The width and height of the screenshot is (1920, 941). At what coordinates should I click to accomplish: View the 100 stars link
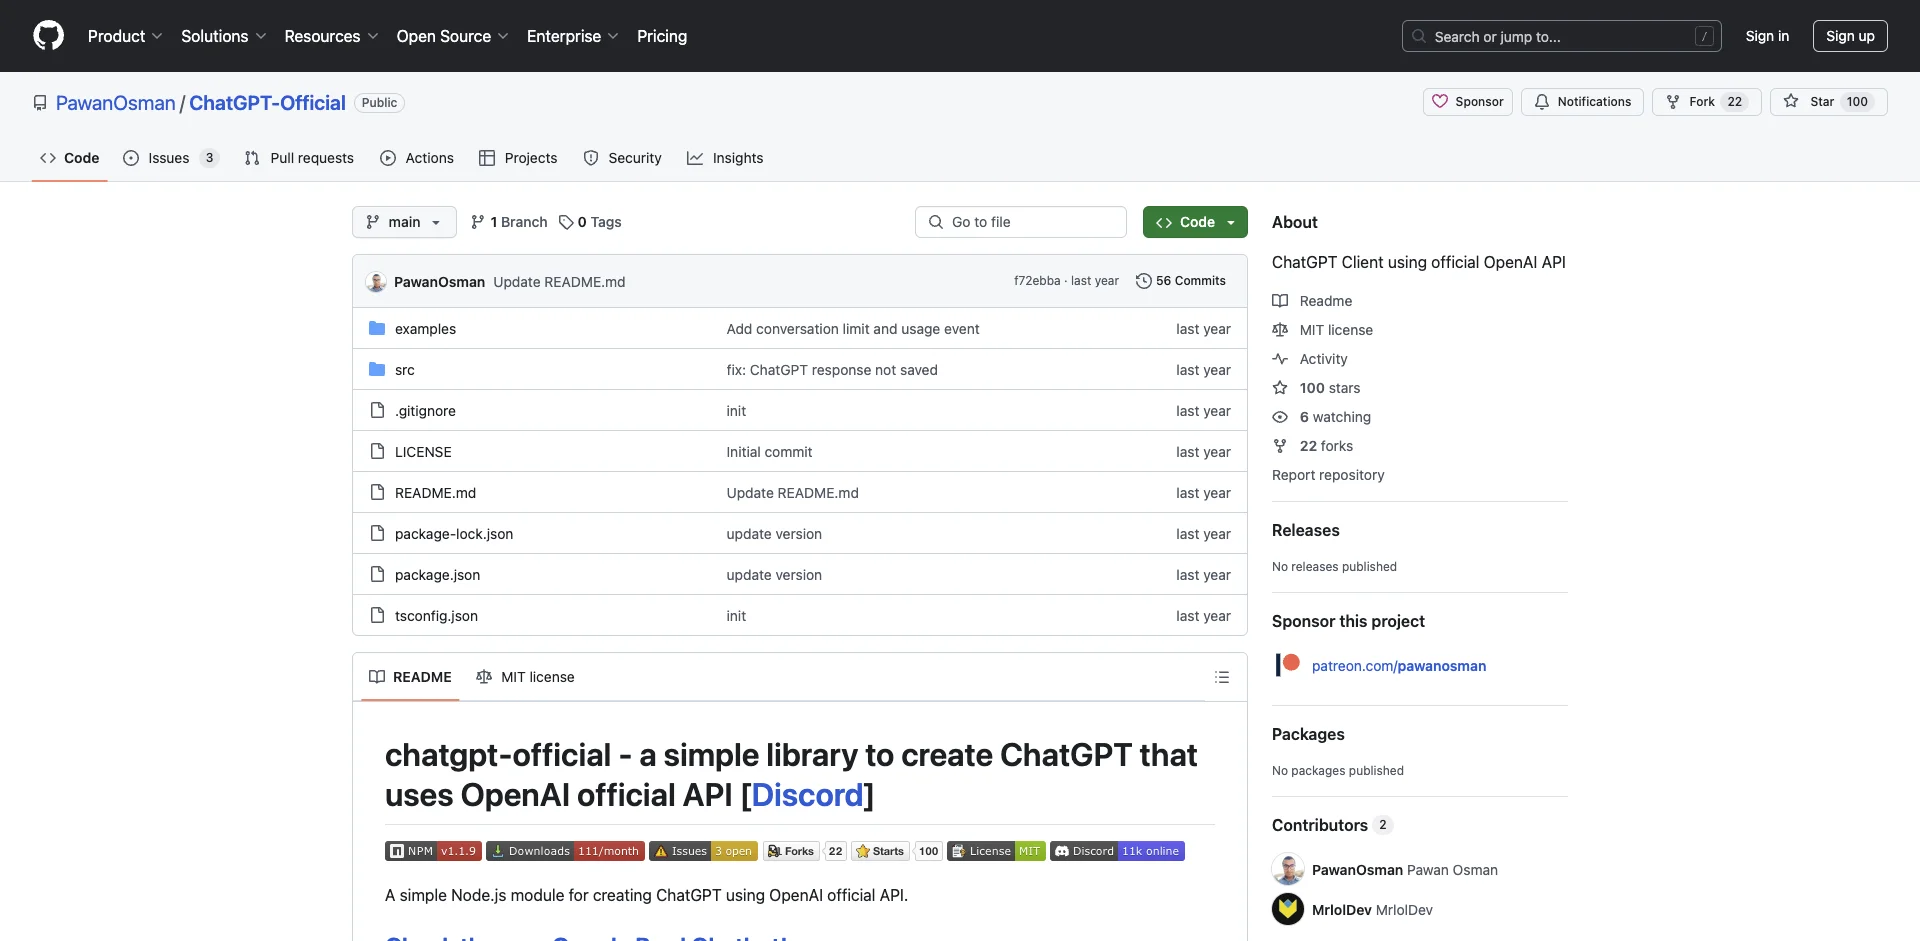pyautogui.click(x=1316, y=388)
